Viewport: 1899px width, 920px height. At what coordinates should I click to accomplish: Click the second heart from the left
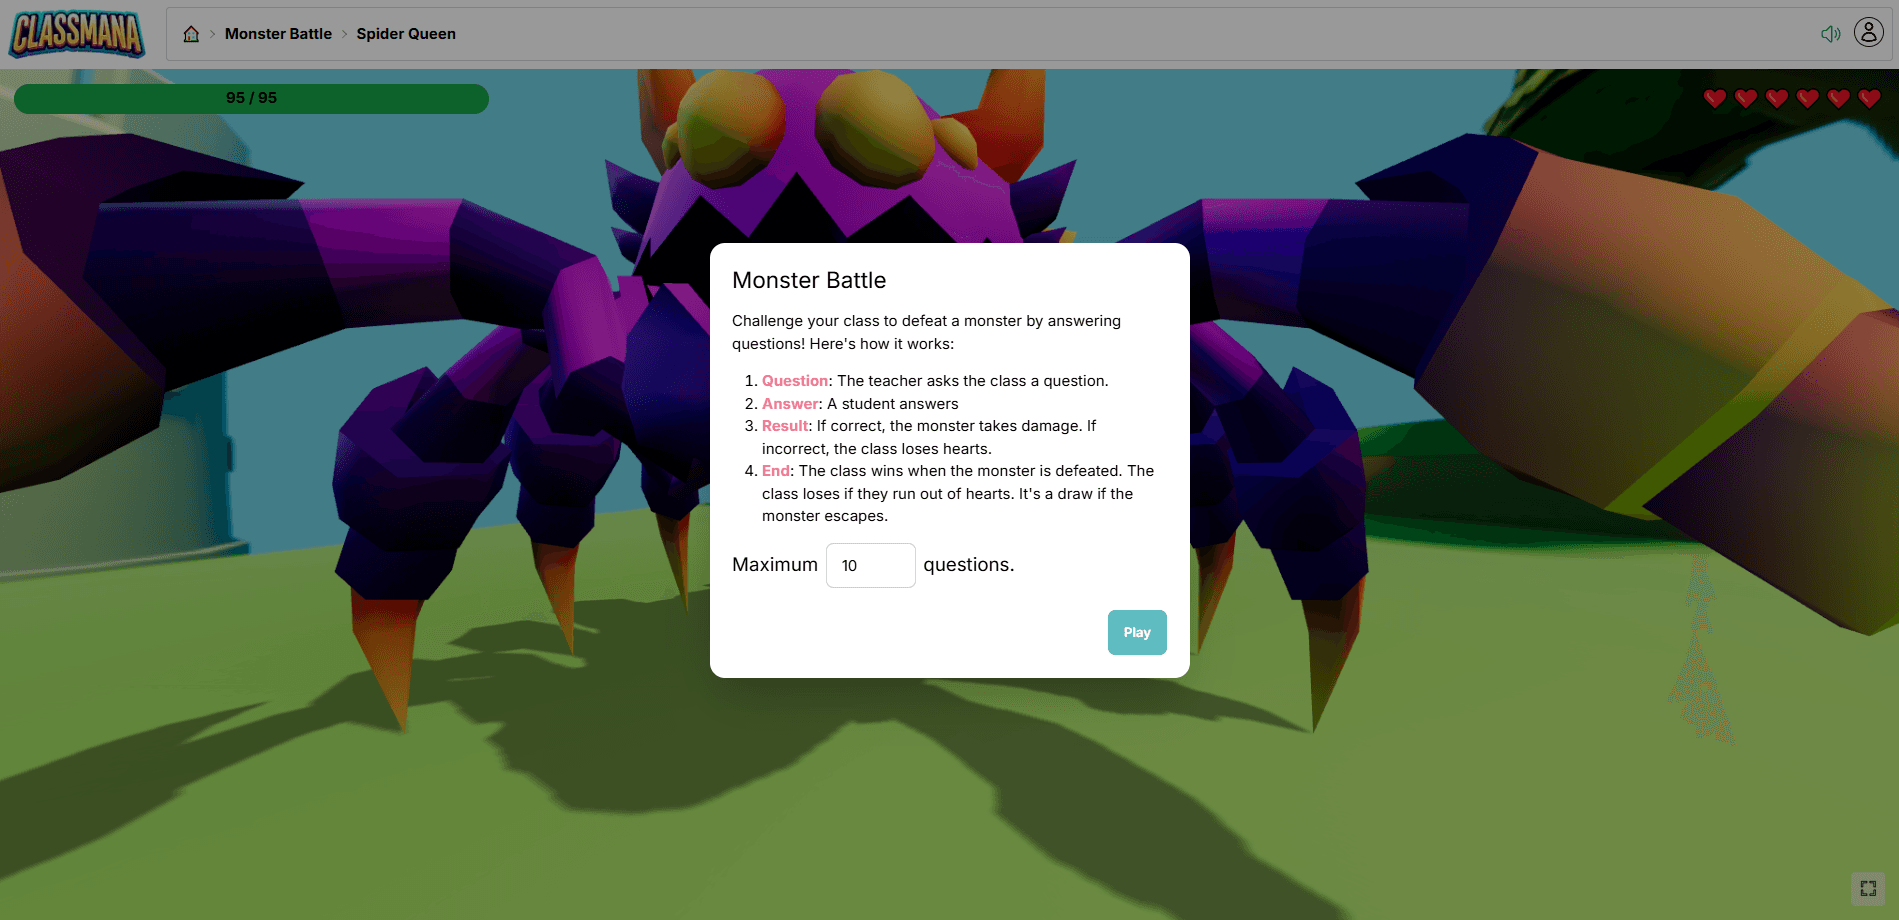tap(1746, 98)
